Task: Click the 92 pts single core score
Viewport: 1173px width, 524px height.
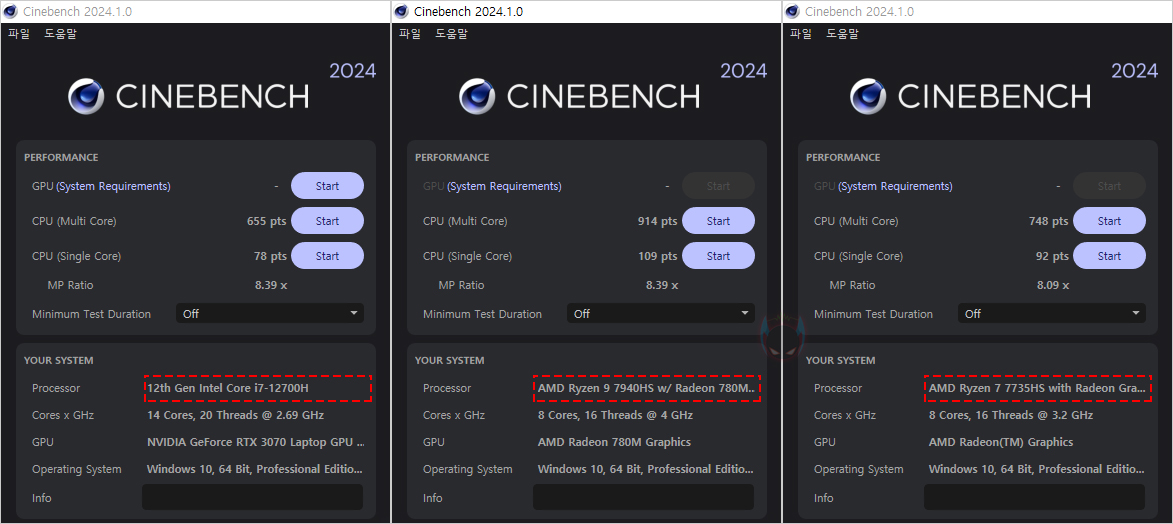Action: [1053, 256]
